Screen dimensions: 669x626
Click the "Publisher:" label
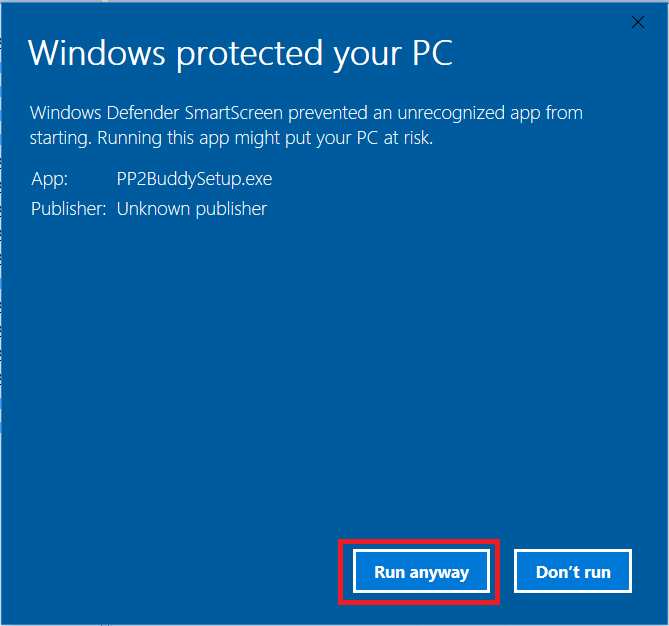pos(68,209)
